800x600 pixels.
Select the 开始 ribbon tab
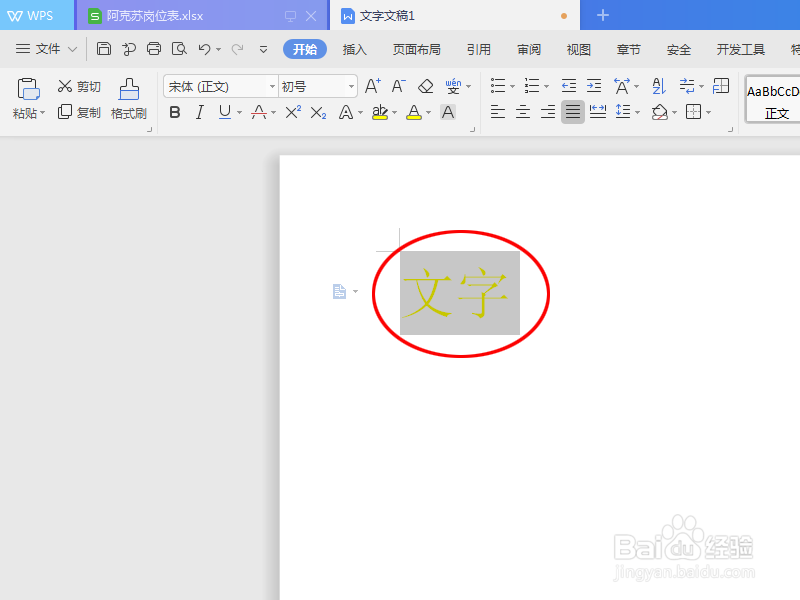(x=305, y=49)
